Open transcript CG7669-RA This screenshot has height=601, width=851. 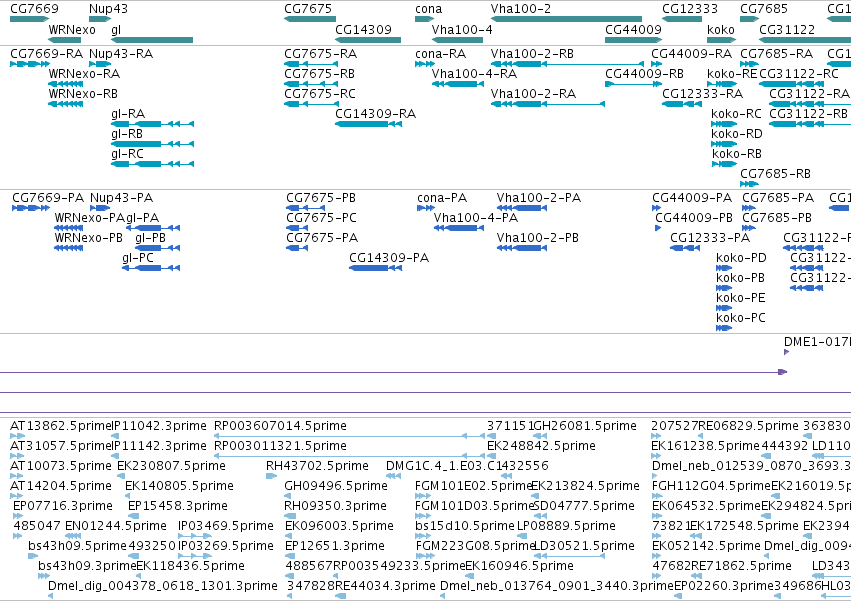[30, 64]
